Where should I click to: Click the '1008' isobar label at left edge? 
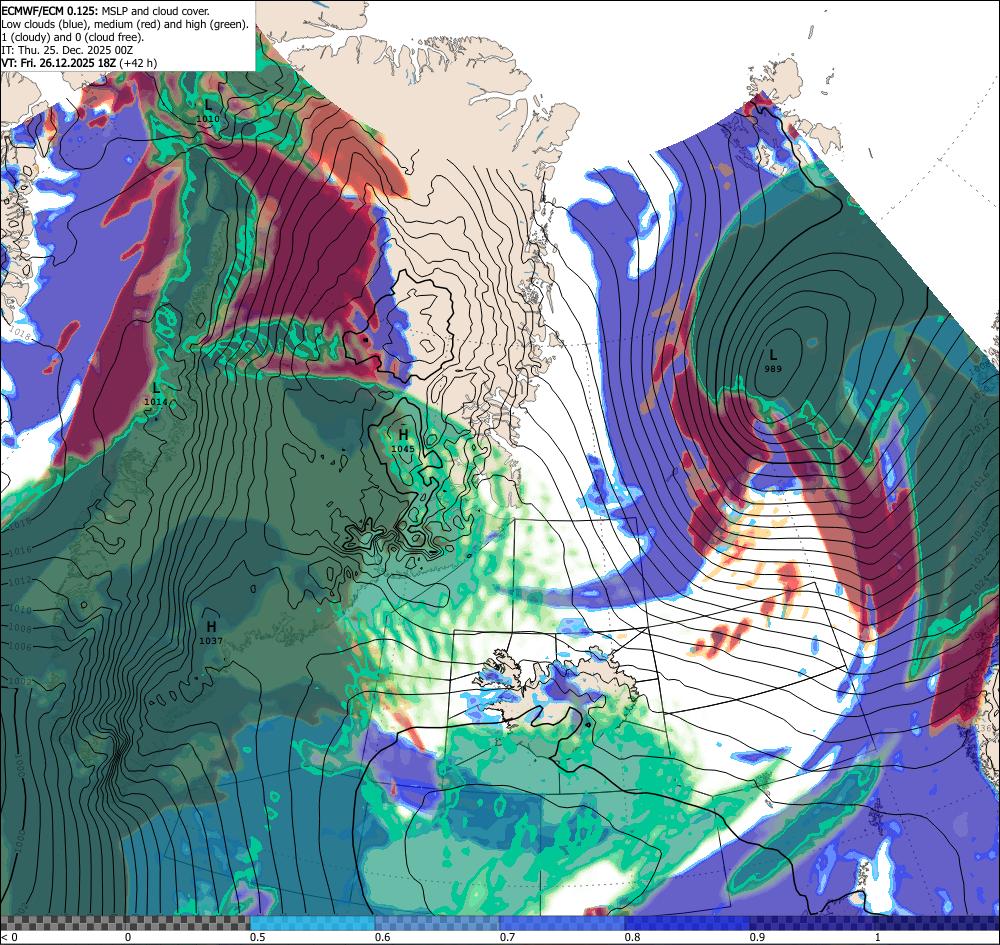click(x=20, y=629)
